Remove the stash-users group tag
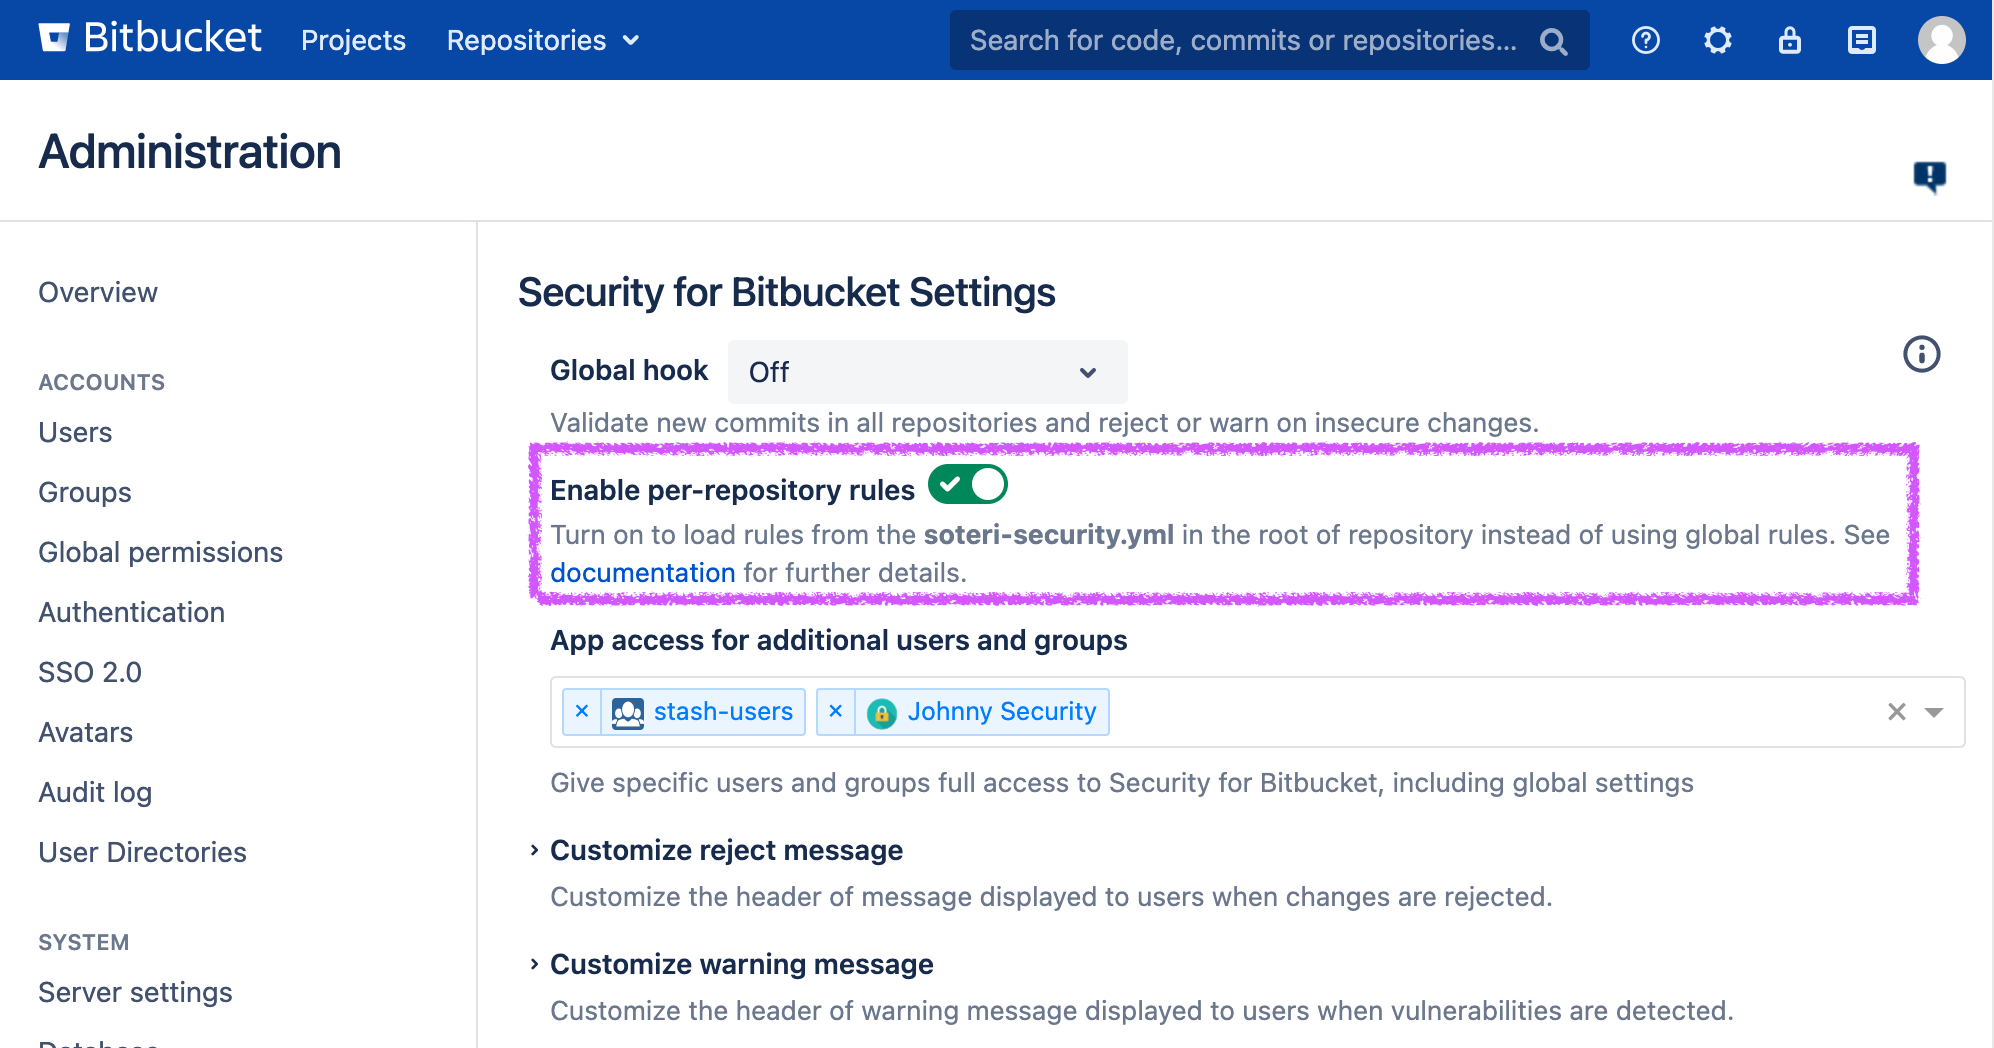This screenshot has height=1048, width=1994. click(583, 712)
